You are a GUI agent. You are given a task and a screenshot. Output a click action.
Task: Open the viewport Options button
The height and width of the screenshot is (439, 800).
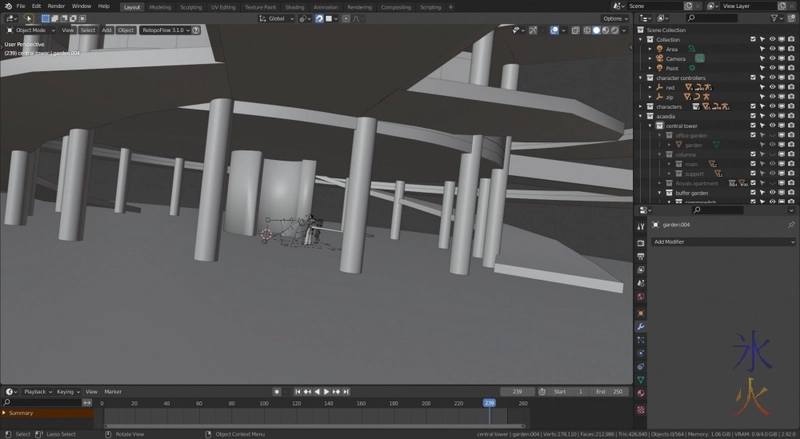(615, 18)
